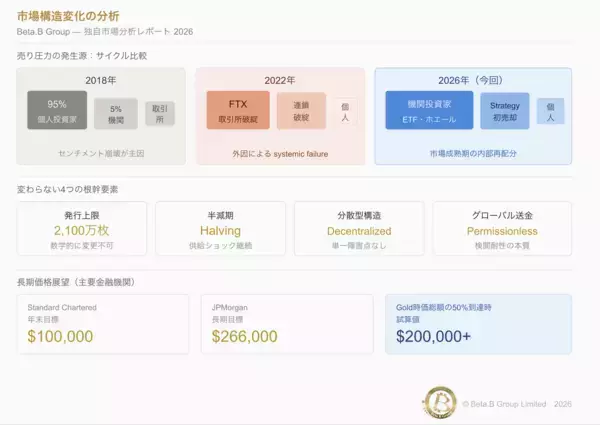Click the 半減期 card title

(x=220, y=215)
